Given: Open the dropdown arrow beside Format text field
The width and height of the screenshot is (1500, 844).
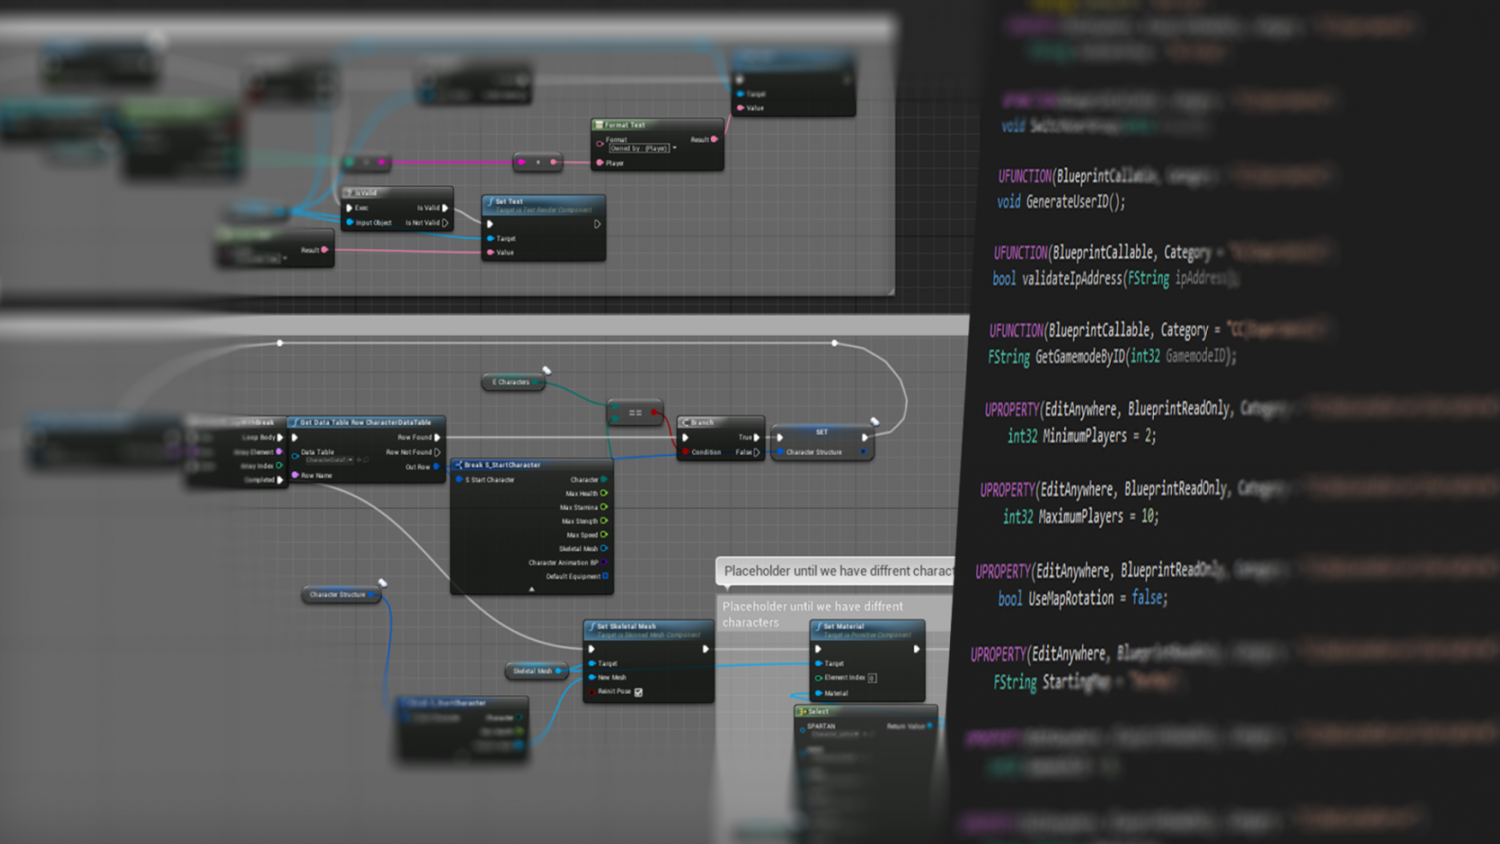Looking at the screenshot, I should [x=675, y=148].
